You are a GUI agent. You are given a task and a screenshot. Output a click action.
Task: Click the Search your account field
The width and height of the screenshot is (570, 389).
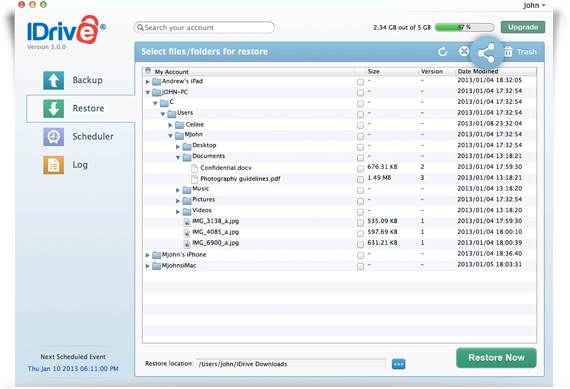coord(204,28)
